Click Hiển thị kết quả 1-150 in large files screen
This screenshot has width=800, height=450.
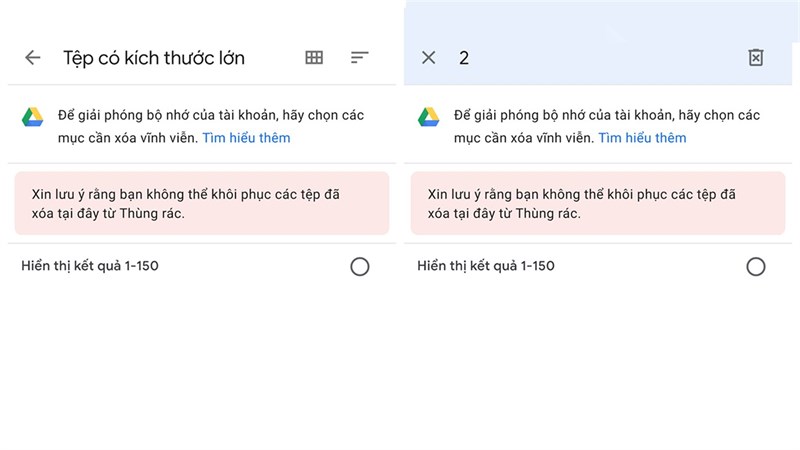pos(90,266)
